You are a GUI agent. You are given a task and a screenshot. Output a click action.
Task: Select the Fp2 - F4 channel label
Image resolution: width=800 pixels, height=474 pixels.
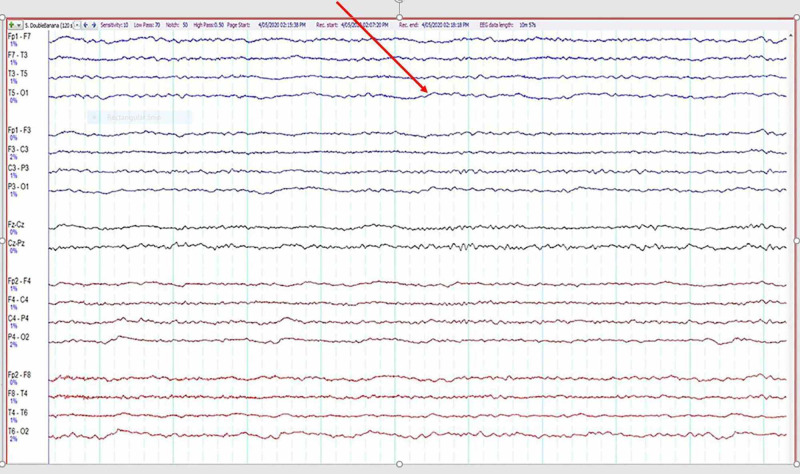coord(19,281)
